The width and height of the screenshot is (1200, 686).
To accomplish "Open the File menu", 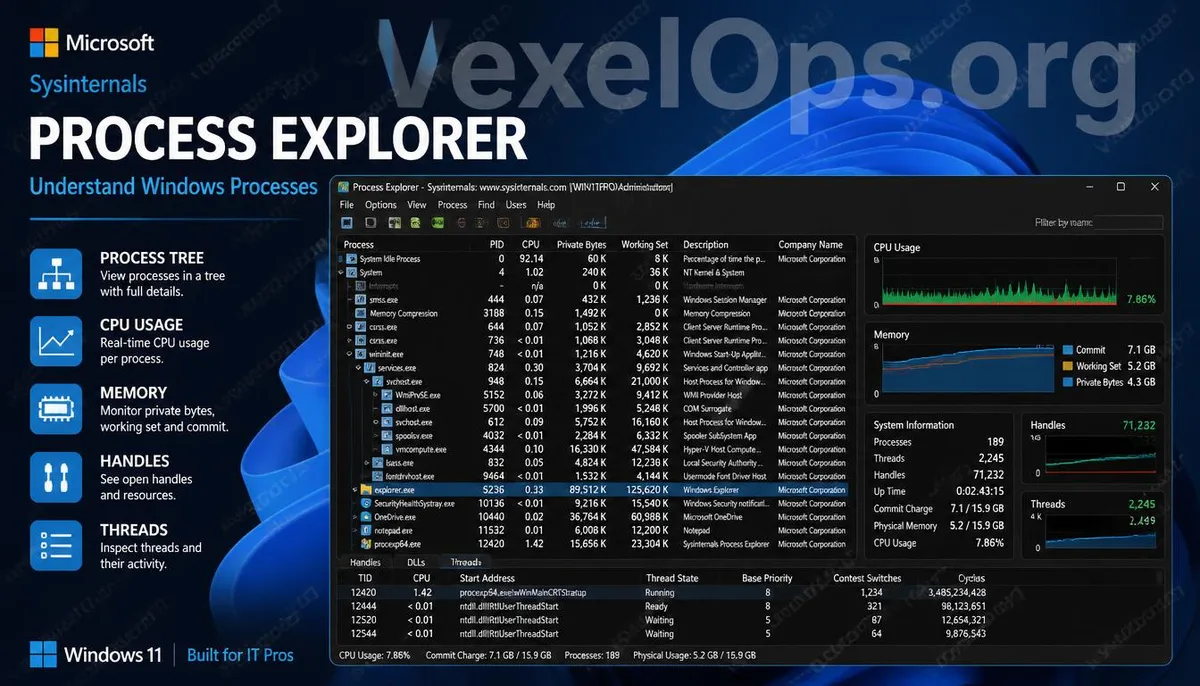I will pyautogui.click(x=347, y=205).
